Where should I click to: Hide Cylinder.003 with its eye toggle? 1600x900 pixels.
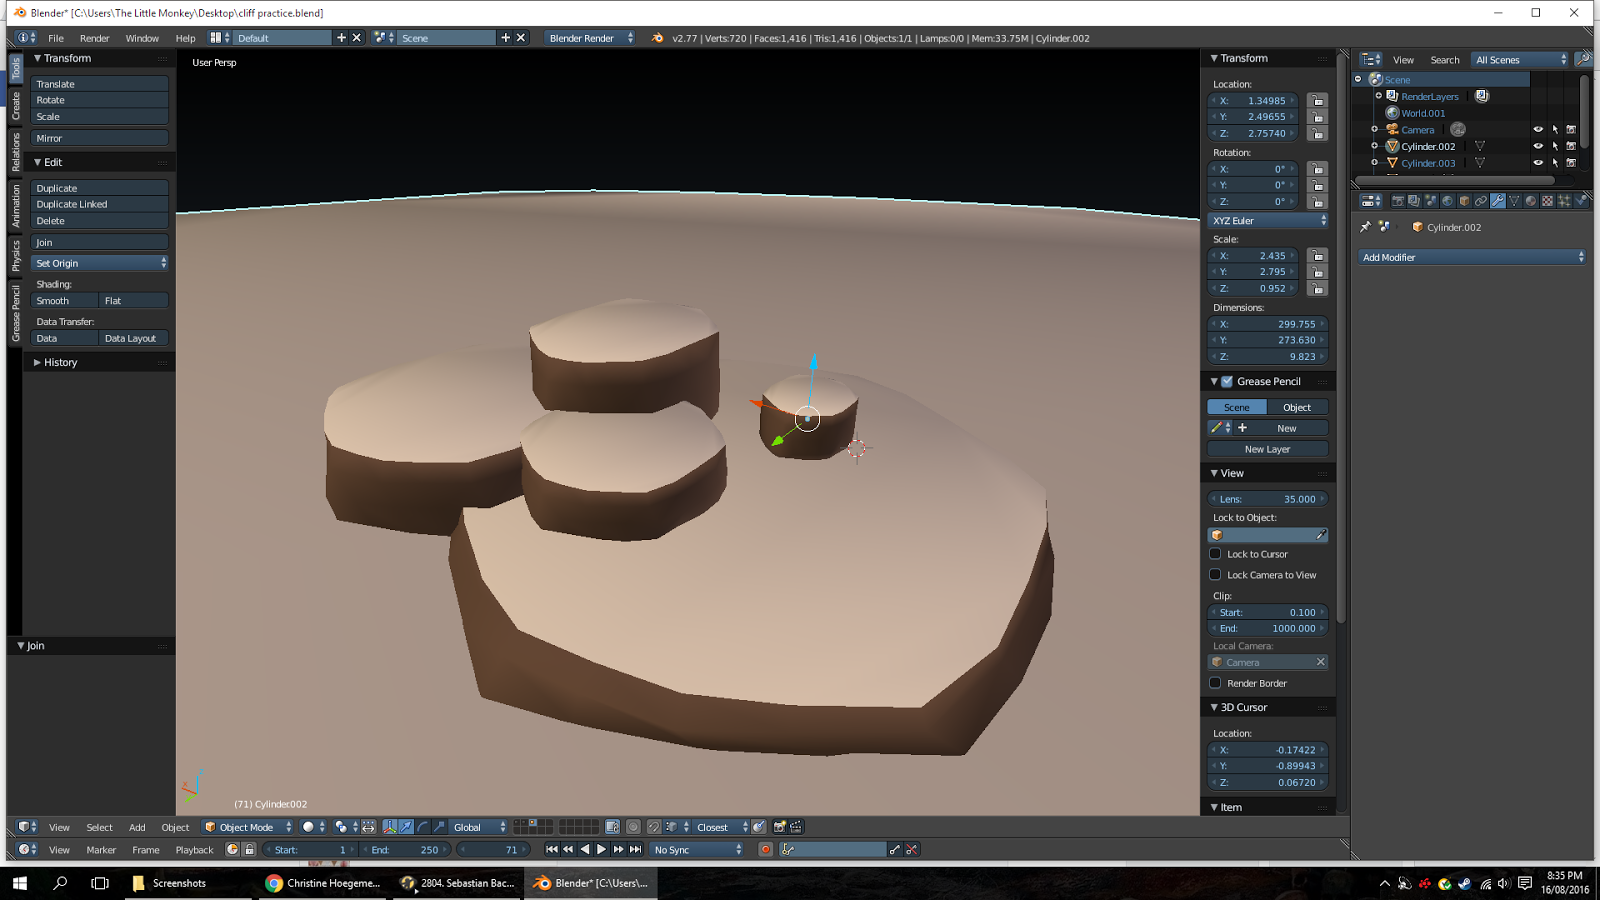coord(1538,162)
